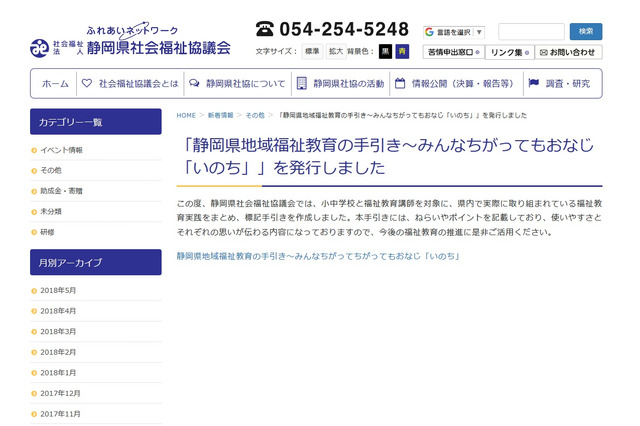This screenshot has width=640, height=426.
Task: Open the 2018年1月 archive
Action: [58, 373]
